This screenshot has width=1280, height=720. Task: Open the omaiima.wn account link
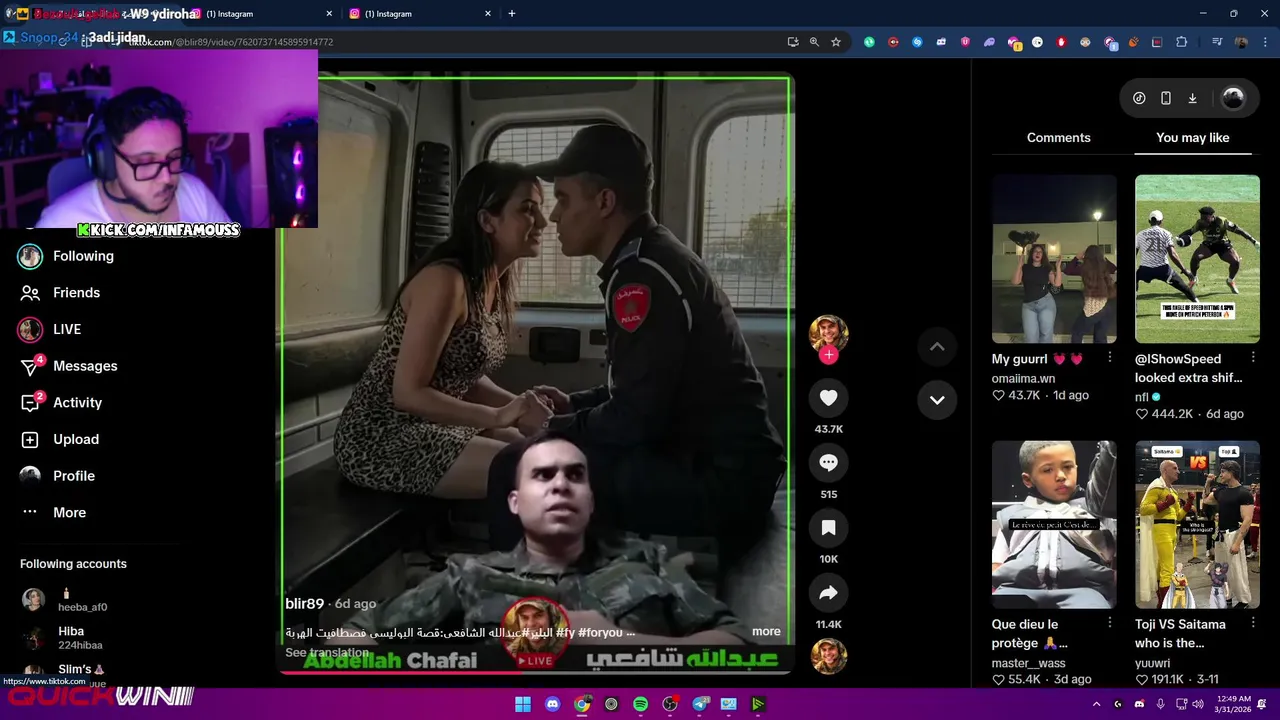tap(1023, 379)
